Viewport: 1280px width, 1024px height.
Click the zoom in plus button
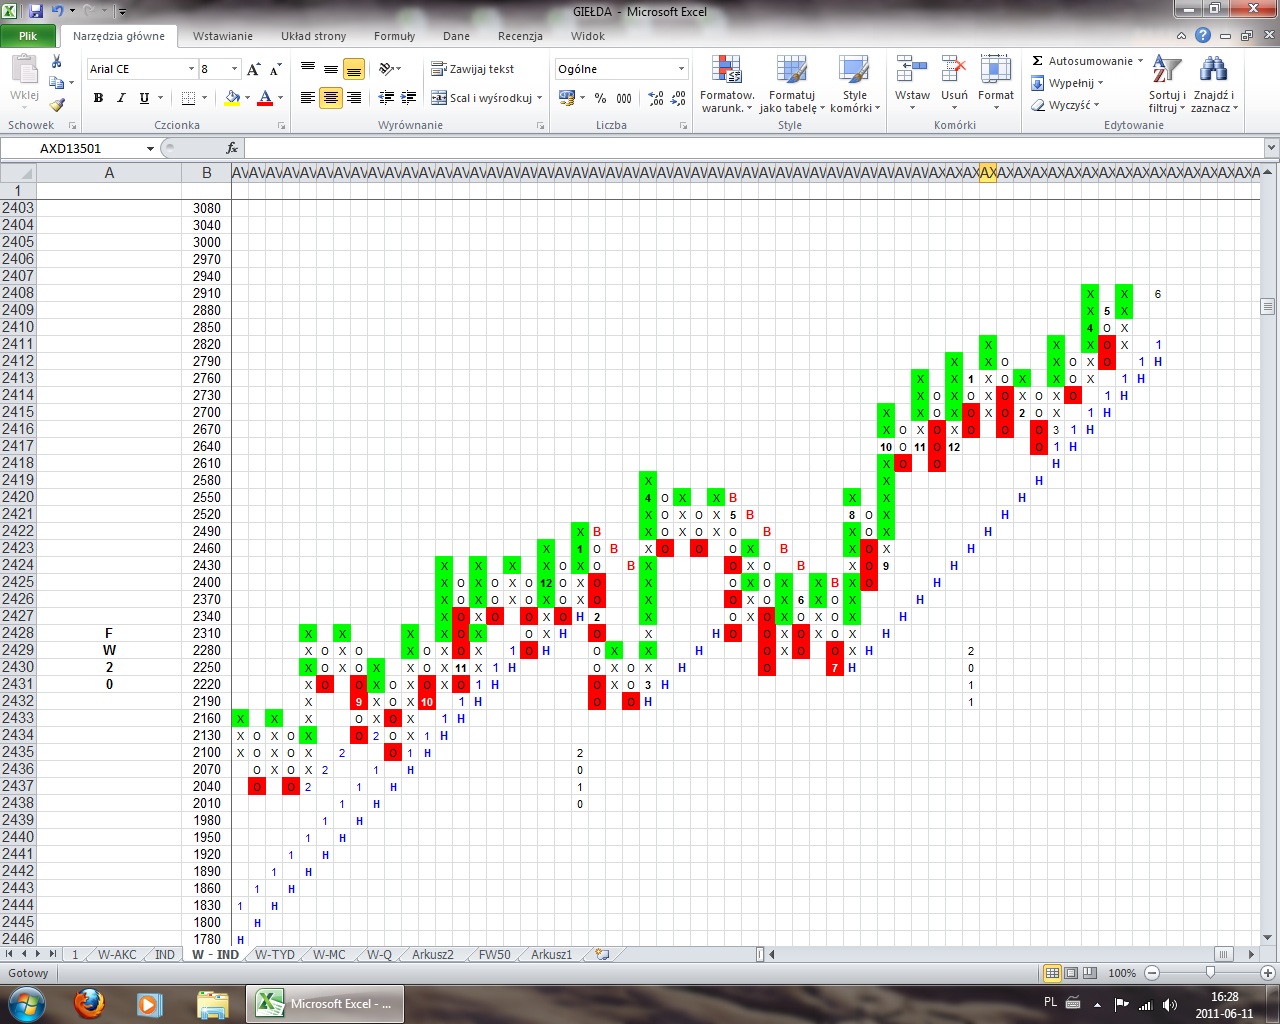pos(1268,973)
